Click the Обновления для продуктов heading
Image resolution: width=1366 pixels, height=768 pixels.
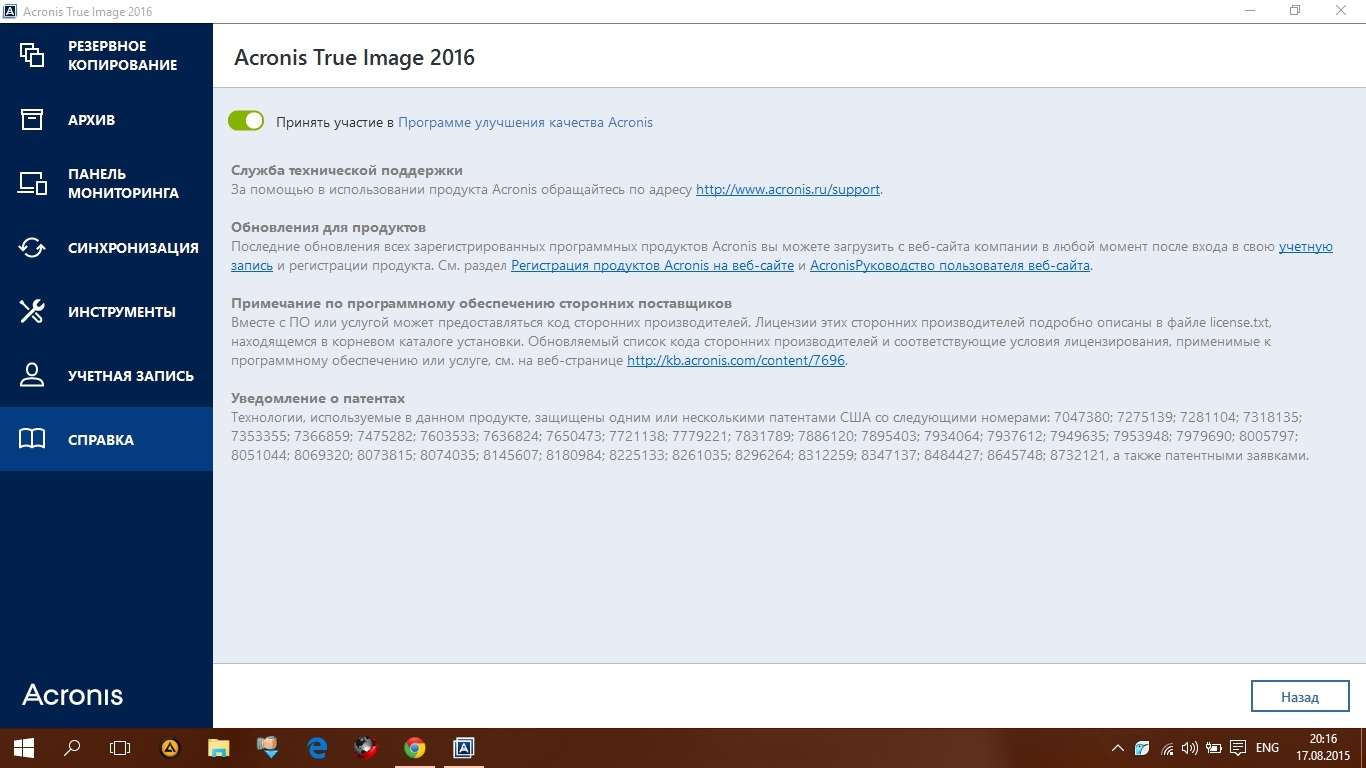pos(329,227)
